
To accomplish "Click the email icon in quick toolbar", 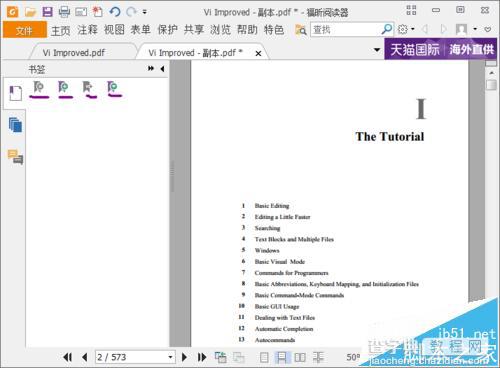I will pos(81,12).
